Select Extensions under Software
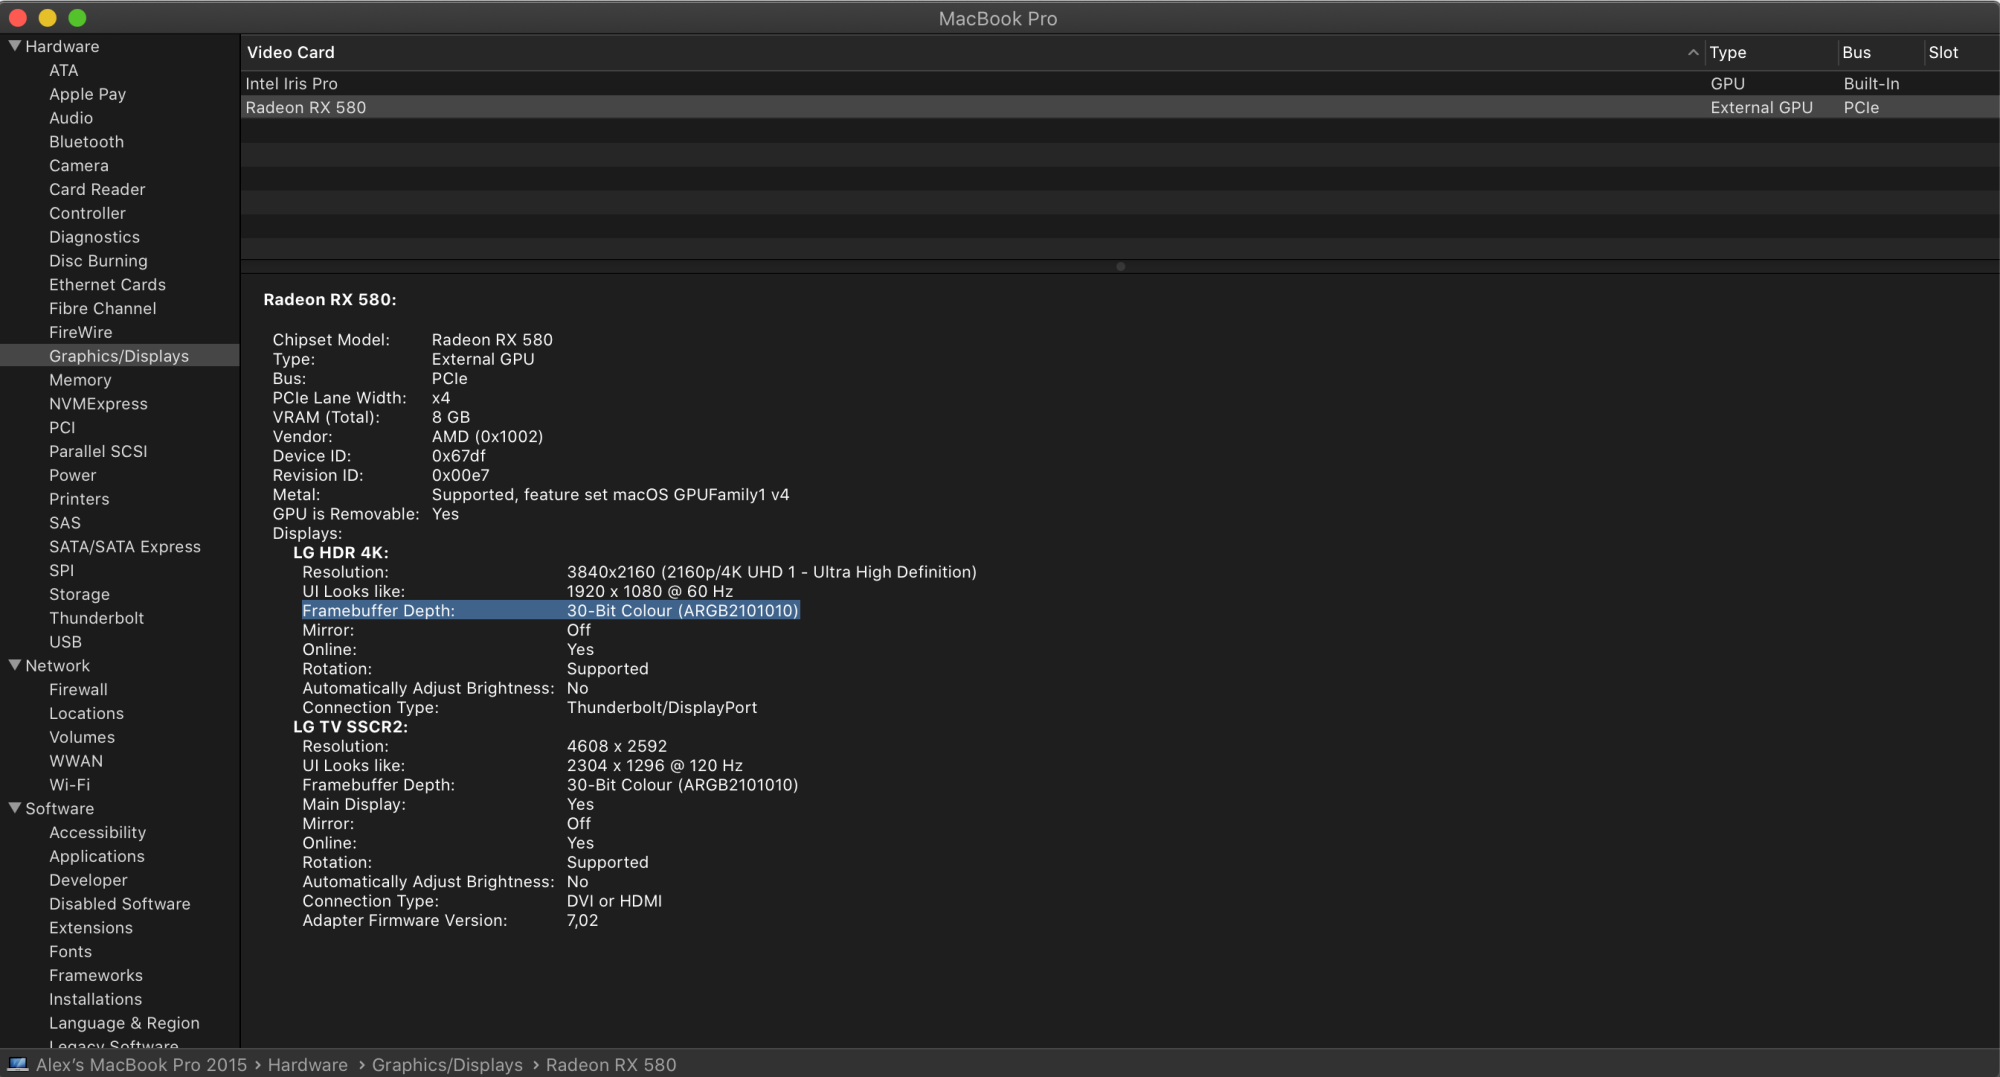Image resolution: width=2000 pixels, height=1077 pixels. [91, 928]
